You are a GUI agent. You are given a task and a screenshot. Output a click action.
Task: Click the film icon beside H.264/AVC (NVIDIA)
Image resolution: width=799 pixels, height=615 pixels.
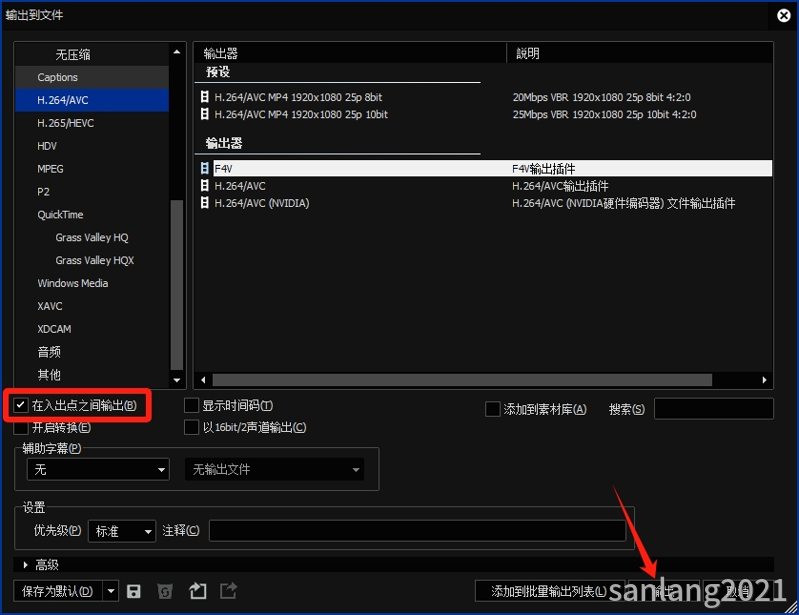pyautogui.click(x=205, y=203)
